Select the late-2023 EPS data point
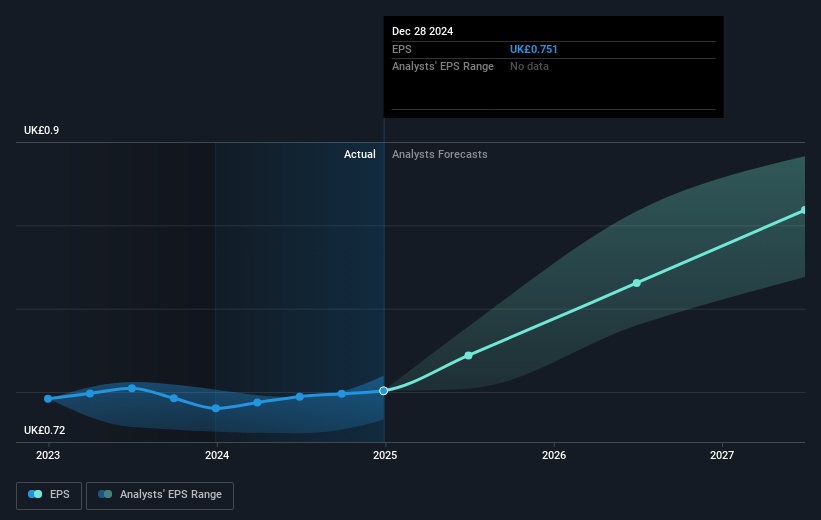This screenshot has width=821, height=520. coord(174,399)
